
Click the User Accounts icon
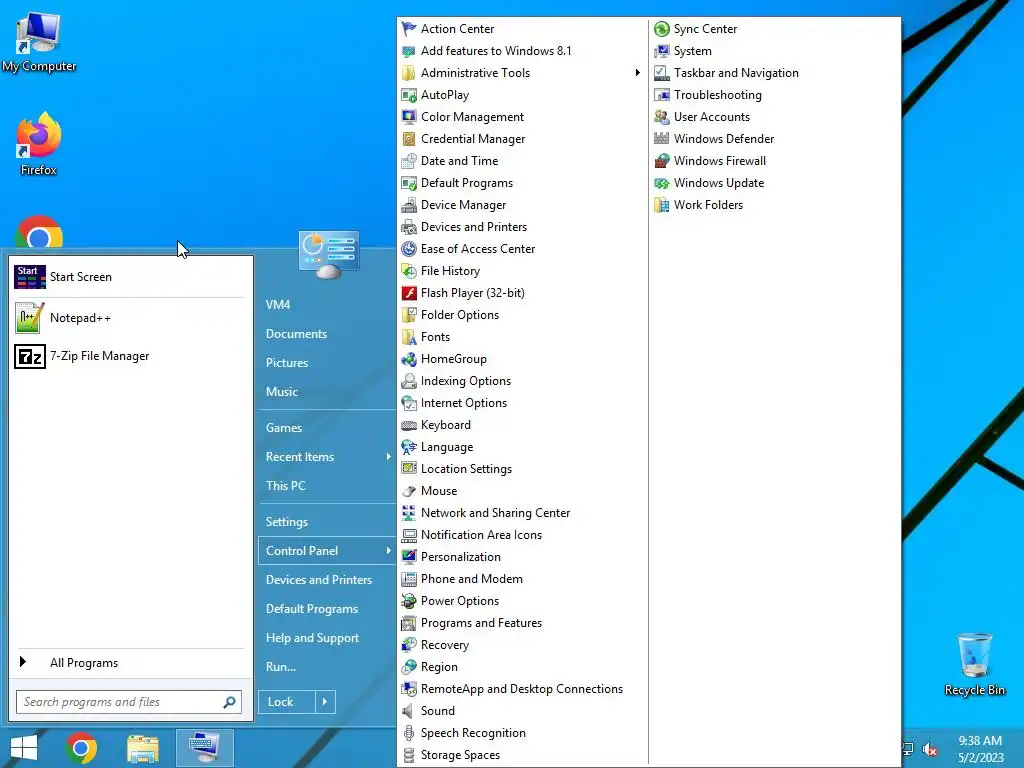click(662, 117)
